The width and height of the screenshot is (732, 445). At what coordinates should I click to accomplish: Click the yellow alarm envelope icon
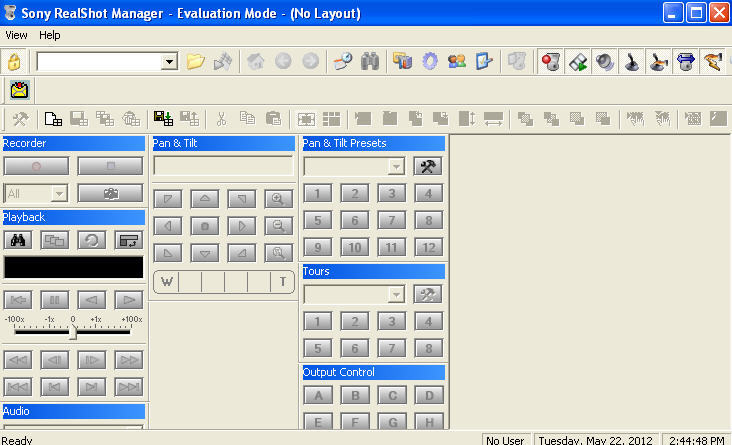20,90
